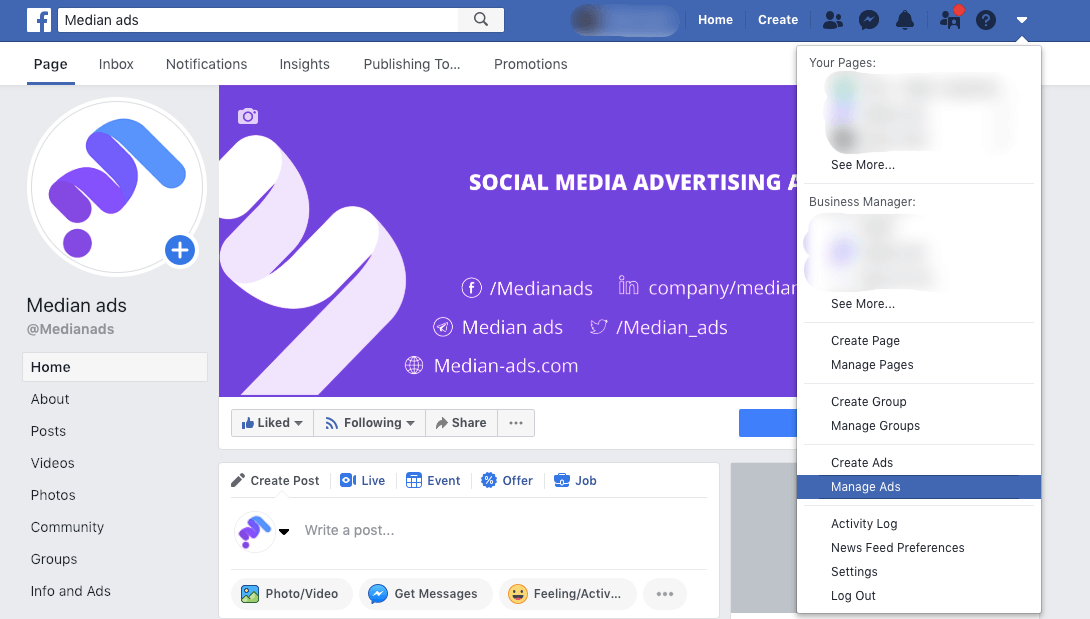Image resolution: width=1090 pixels, height=619 pixels.
Task: Click the ellipsis next to Share button
Action: click(x=516, y=423)
